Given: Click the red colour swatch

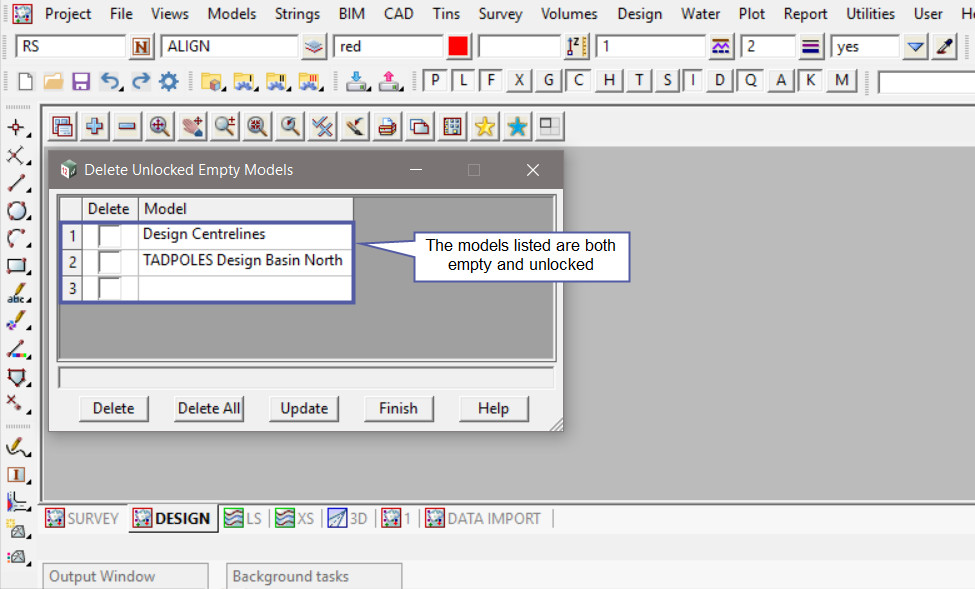Looking at the screenshot, I should click(459, 47).
